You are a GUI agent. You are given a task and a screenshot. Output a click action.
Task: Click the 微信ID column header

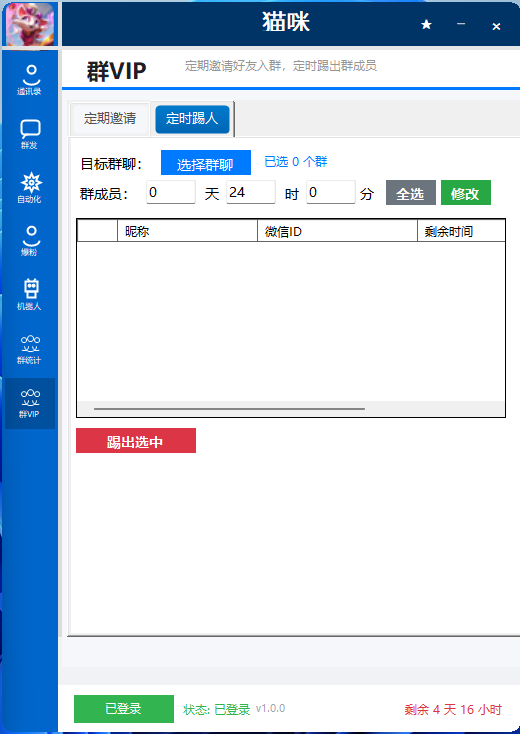[337, 231]
